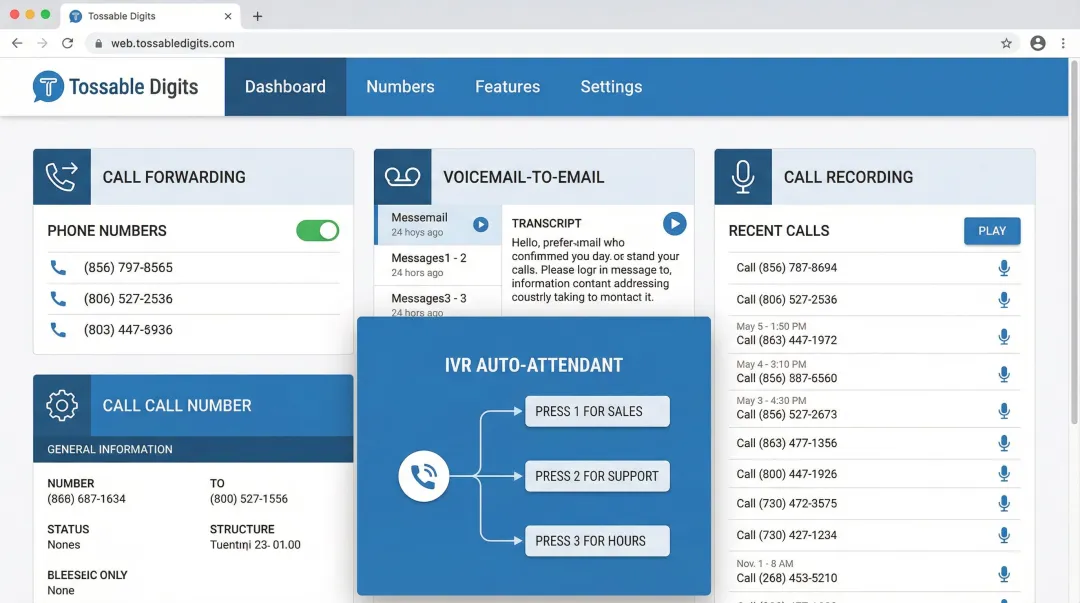Open the Features navigation item

click(507, 87)
